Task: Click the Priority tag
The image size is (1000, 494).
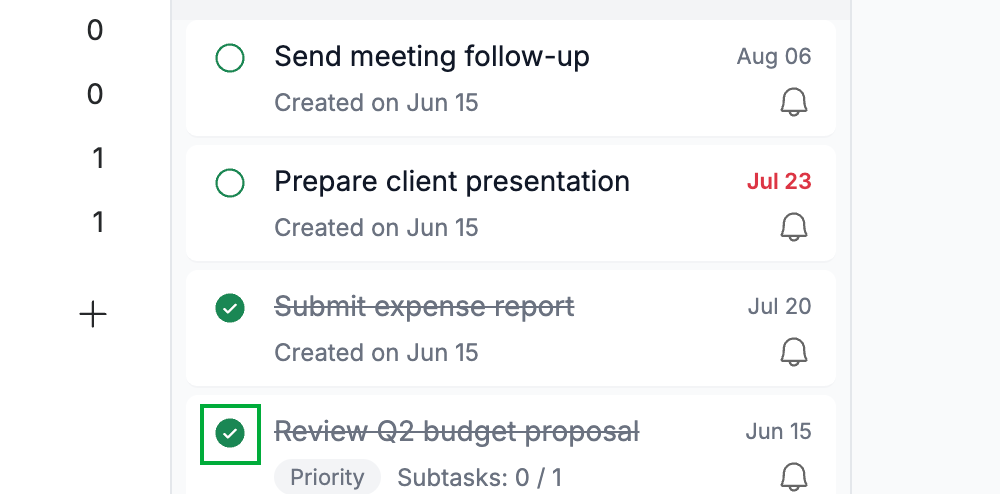Action: (327, 477)
